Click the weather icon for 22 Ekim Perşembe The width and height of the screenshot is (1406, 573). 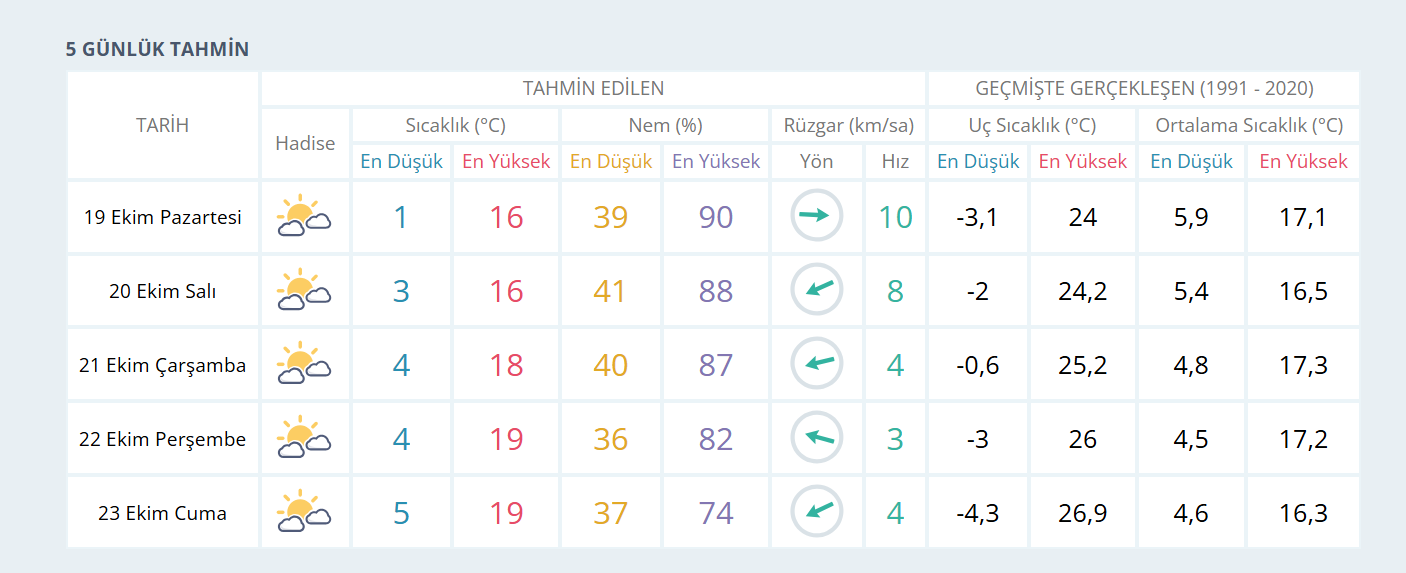click(x=305, y=439)
